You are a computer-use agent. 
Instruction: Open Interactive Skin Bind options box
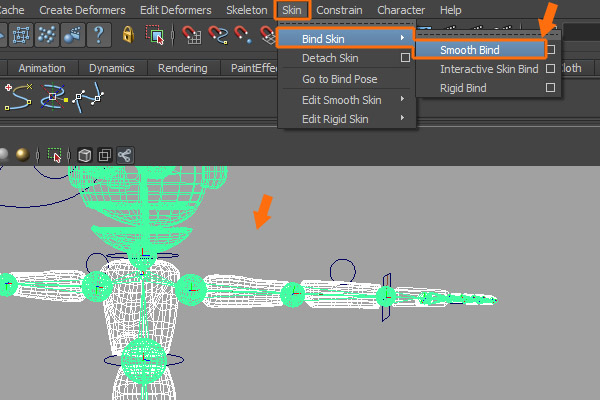coord(550,69)
